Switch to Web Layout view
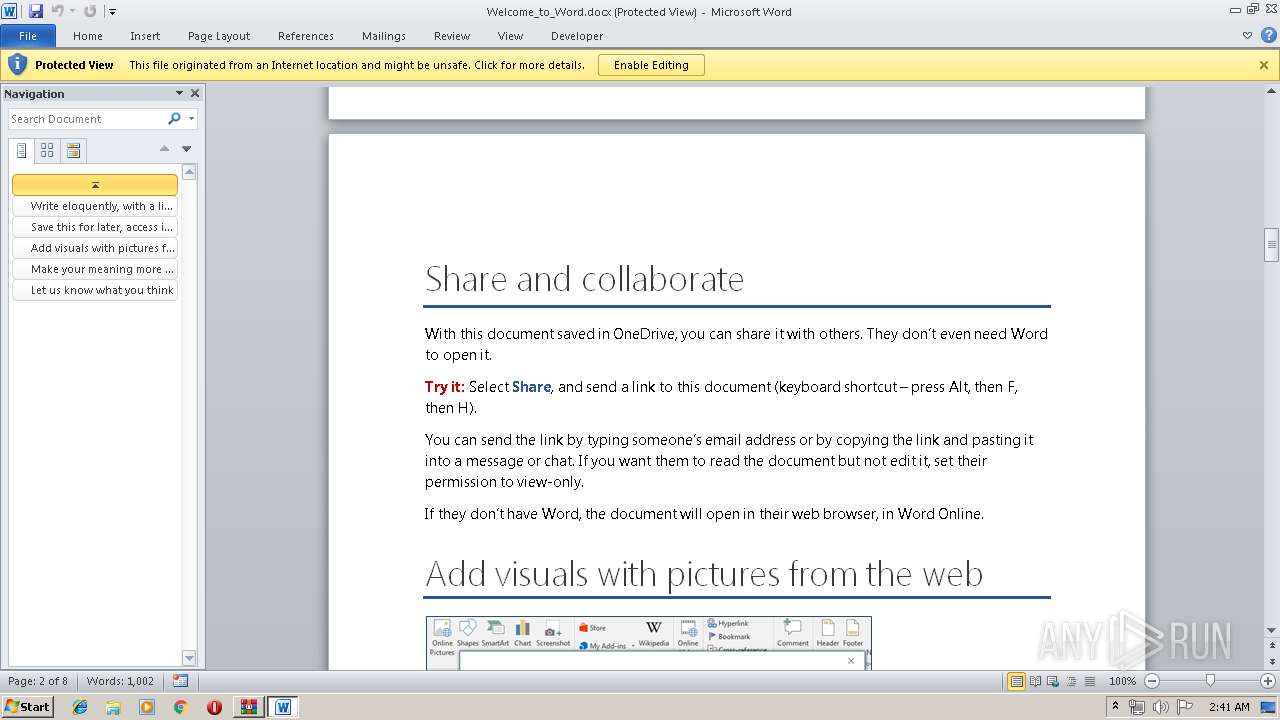 click(1053, 681)
